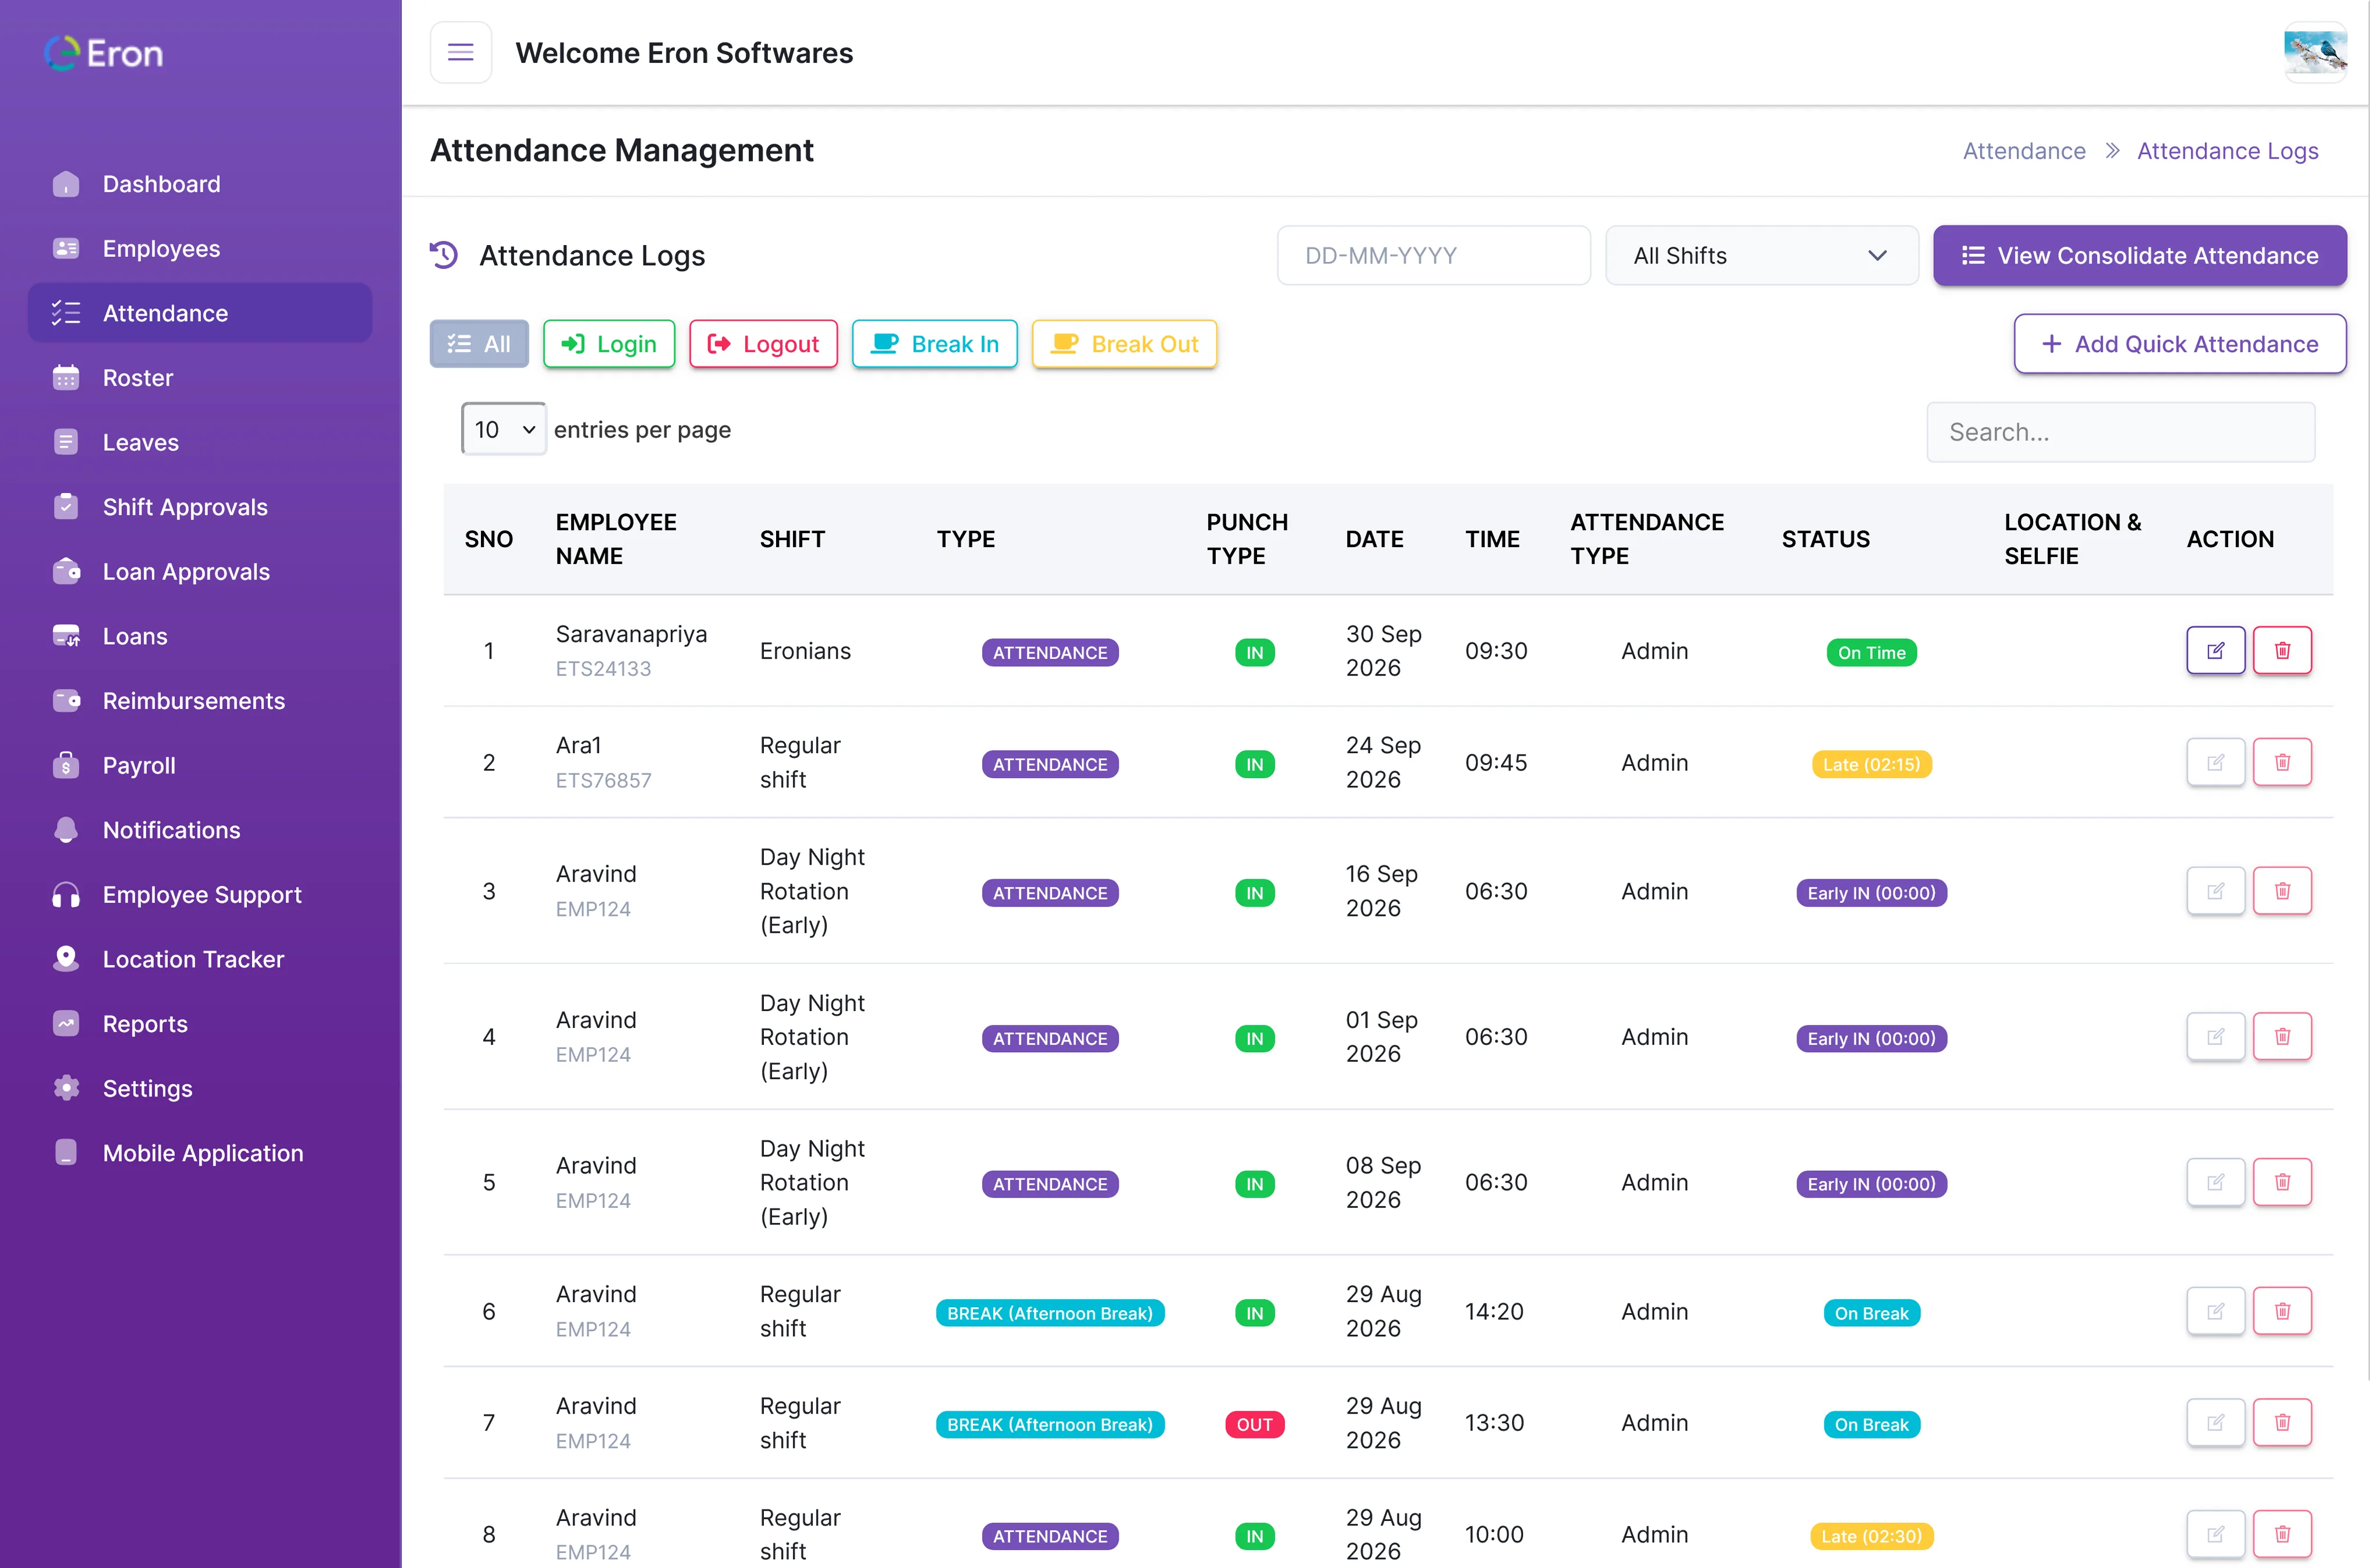Focus the DD-MM-YYYY date field
The image size is (2370, 1568).
[1433, 256]
